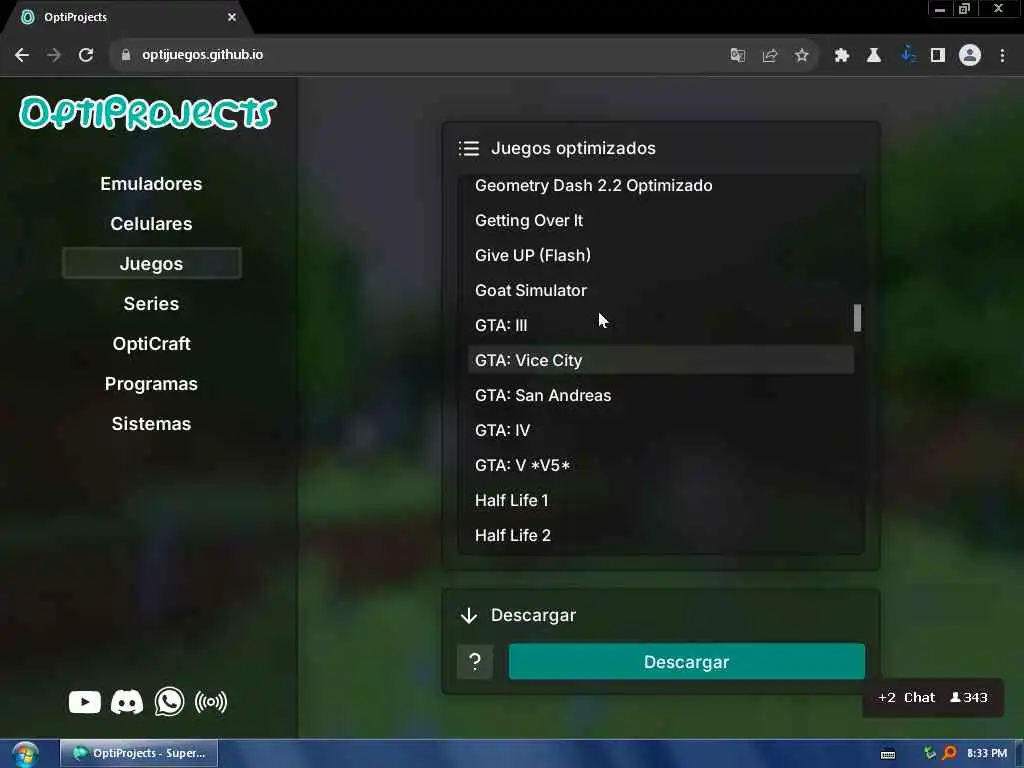This screenshot has height=768, width=1024.
Task: Select GTA: V *V5*
Action: point(661,466)
